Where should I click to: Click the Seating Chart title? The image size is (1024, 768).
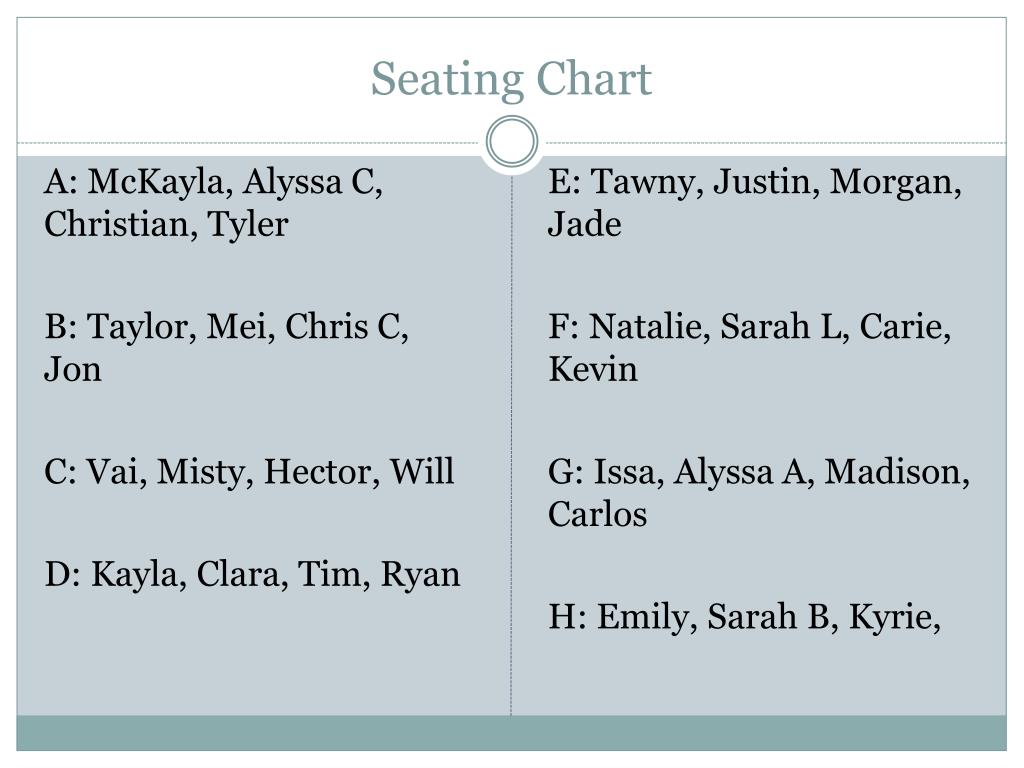(511, 80)
